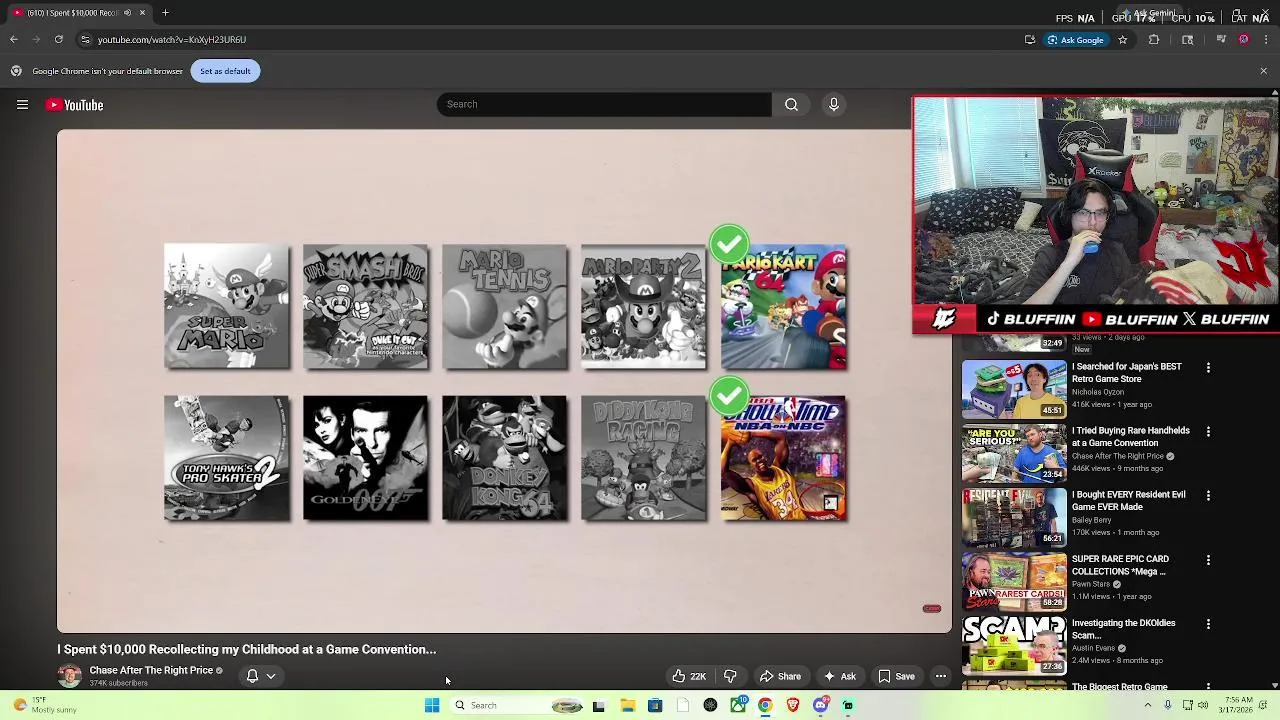
Task: Click the video title text
Action: (x=246, y=649)
